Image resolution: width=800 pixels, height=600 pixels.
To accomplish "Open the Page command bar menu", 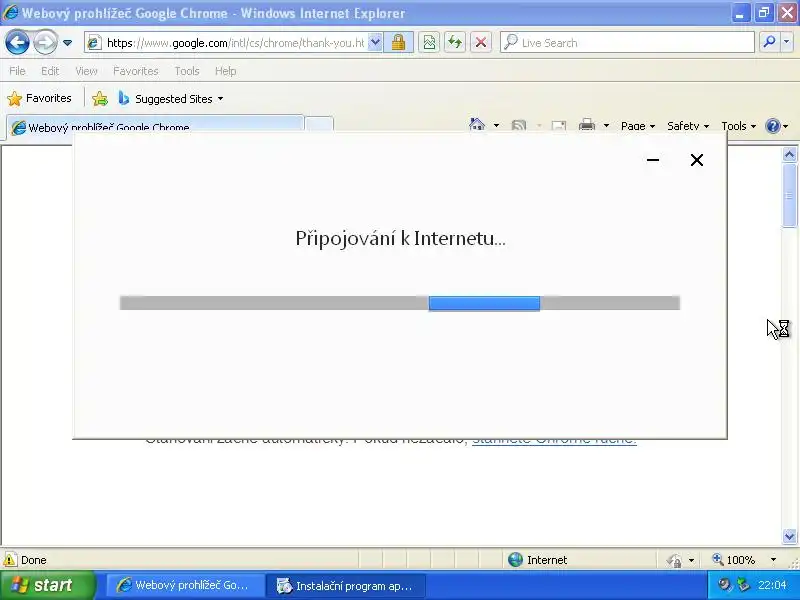I will point(638,126).
